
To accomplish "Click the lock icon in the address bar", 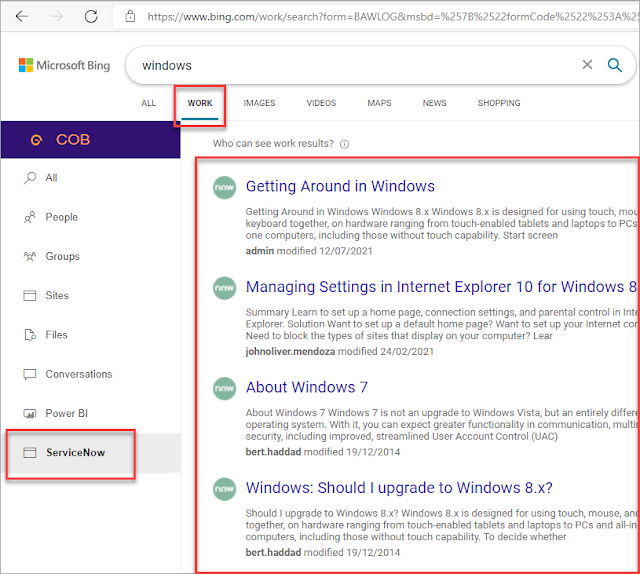I will tap(130, 16).
